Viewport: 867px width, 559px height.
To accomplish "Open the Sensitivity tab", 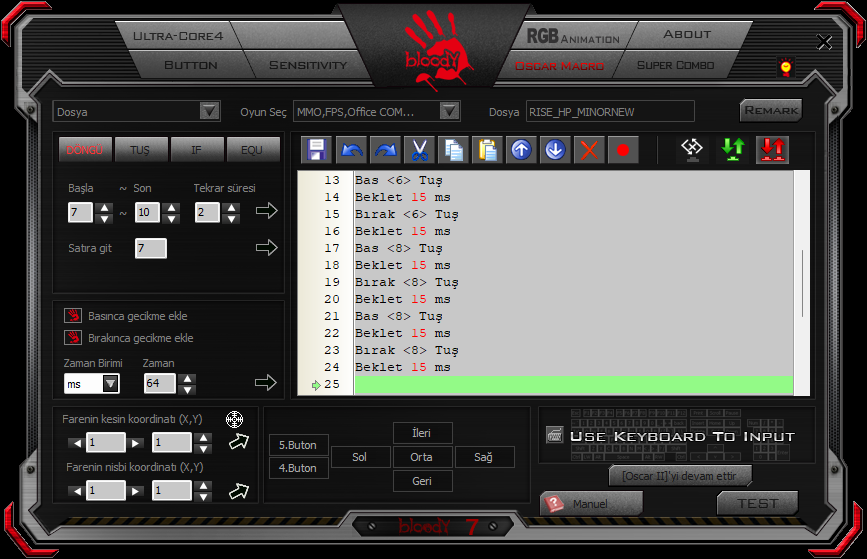I will point(308,65).
